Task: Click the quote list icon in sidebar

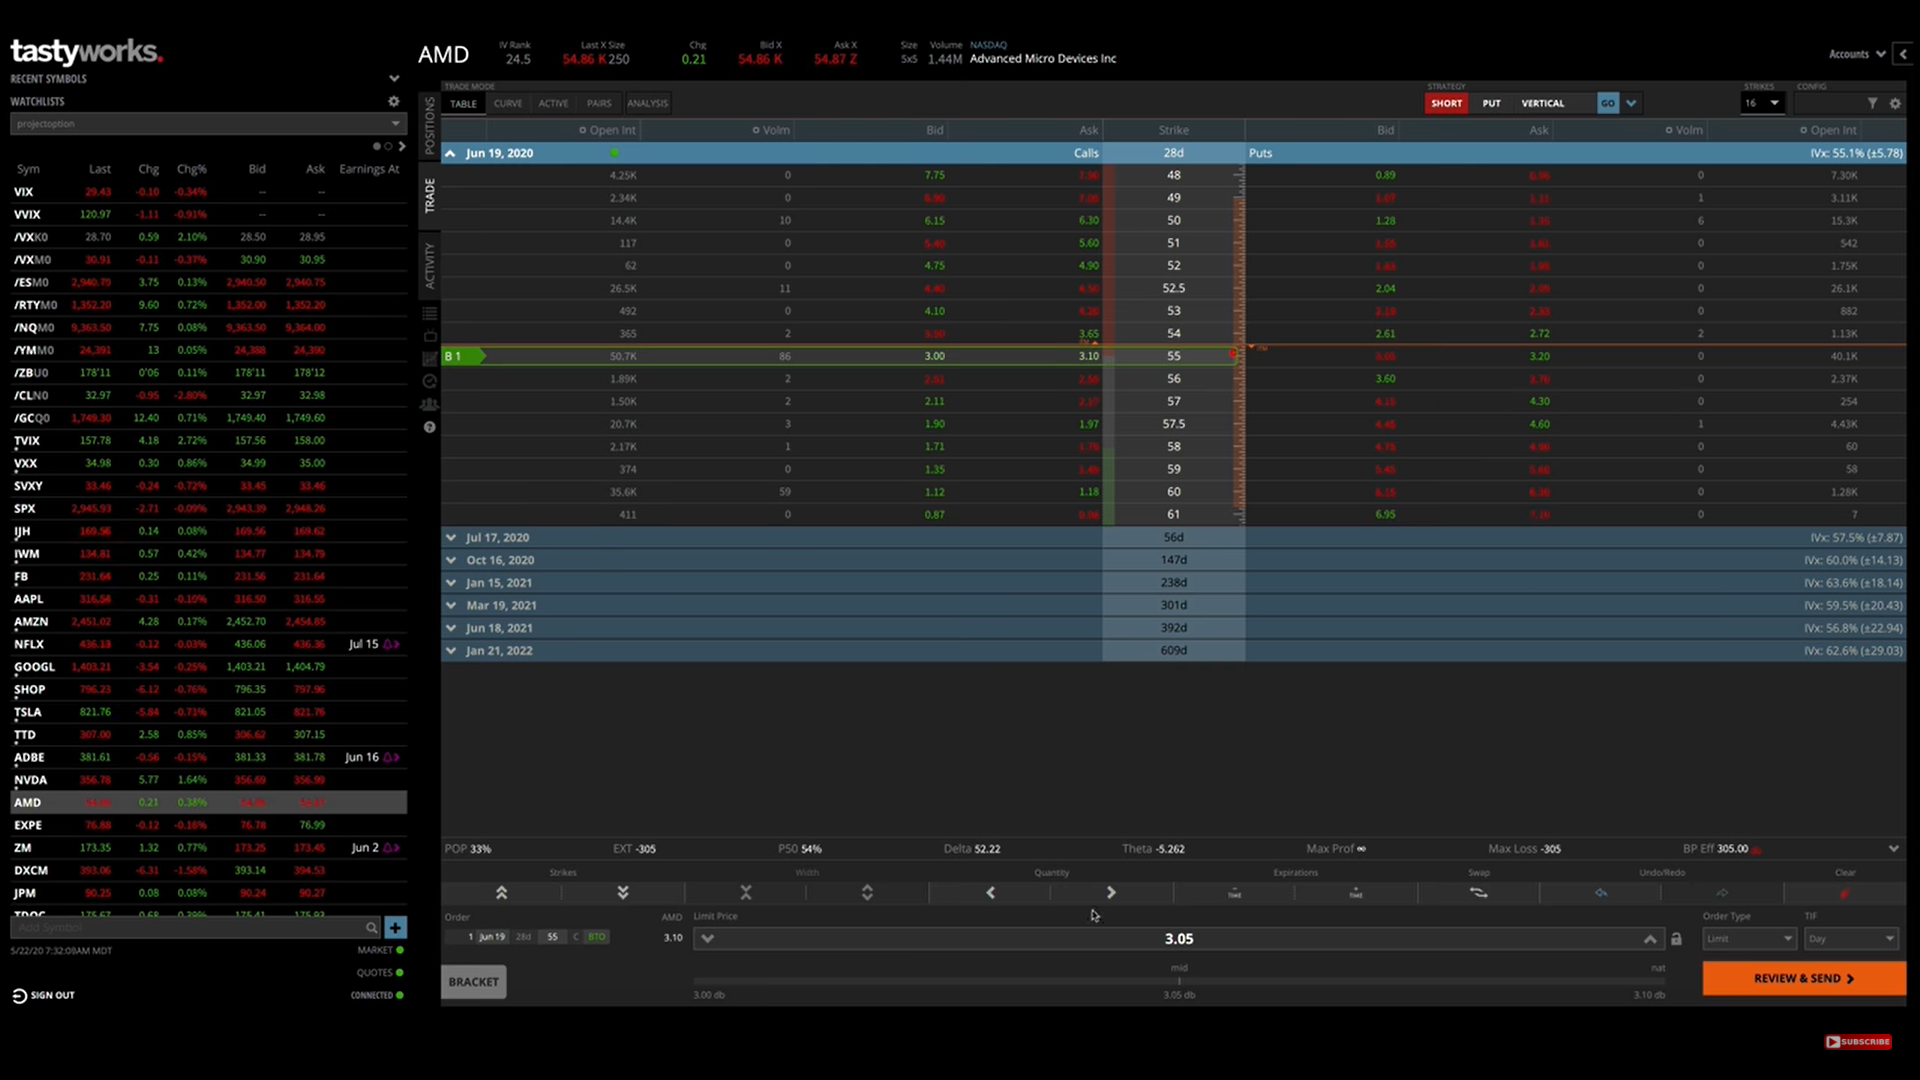Action: (430, 313)
